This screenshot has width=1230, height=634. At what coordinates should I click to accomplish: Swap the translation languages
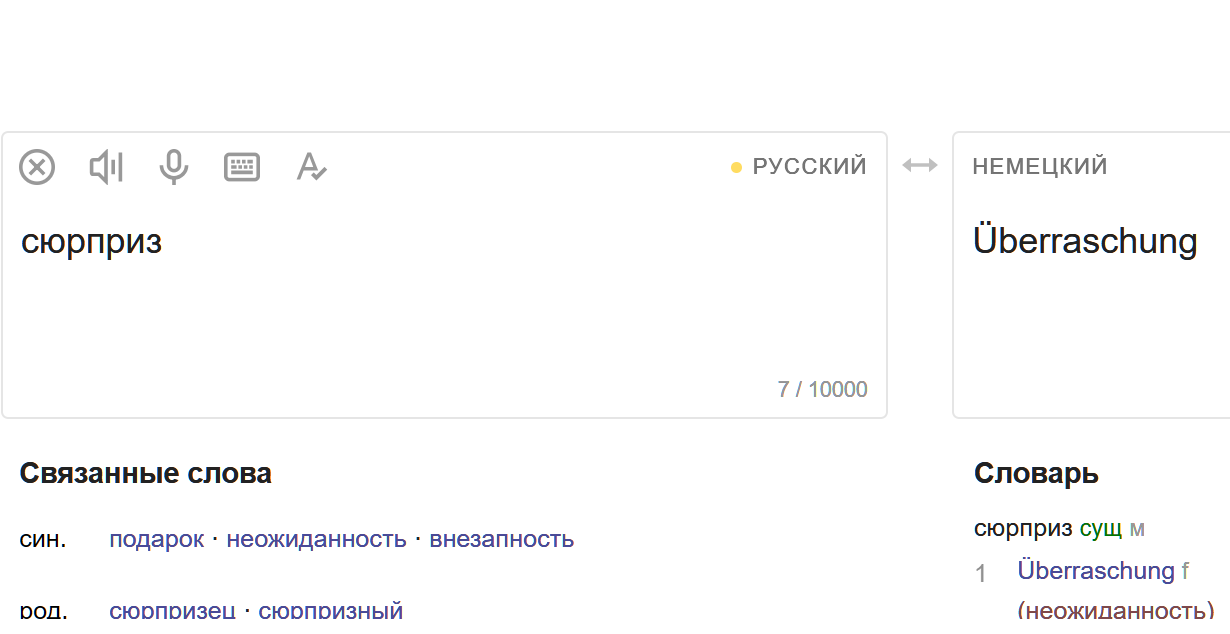point(920,166)
